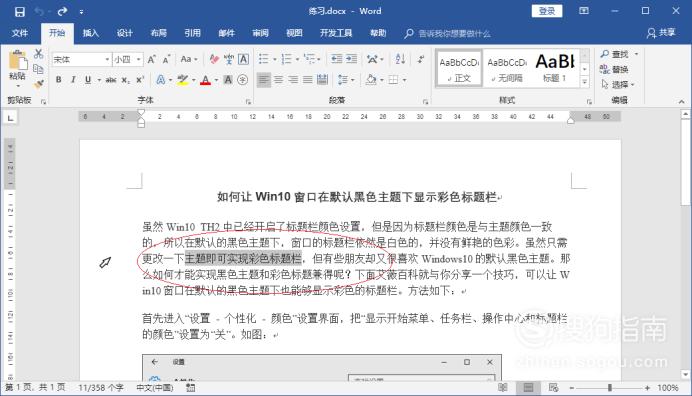Image resolution: width=692 pixels, height=396 pixels.
Task: Open highlight color dropdown arrow
Action: pyautogui.click(x=194, y=80)
